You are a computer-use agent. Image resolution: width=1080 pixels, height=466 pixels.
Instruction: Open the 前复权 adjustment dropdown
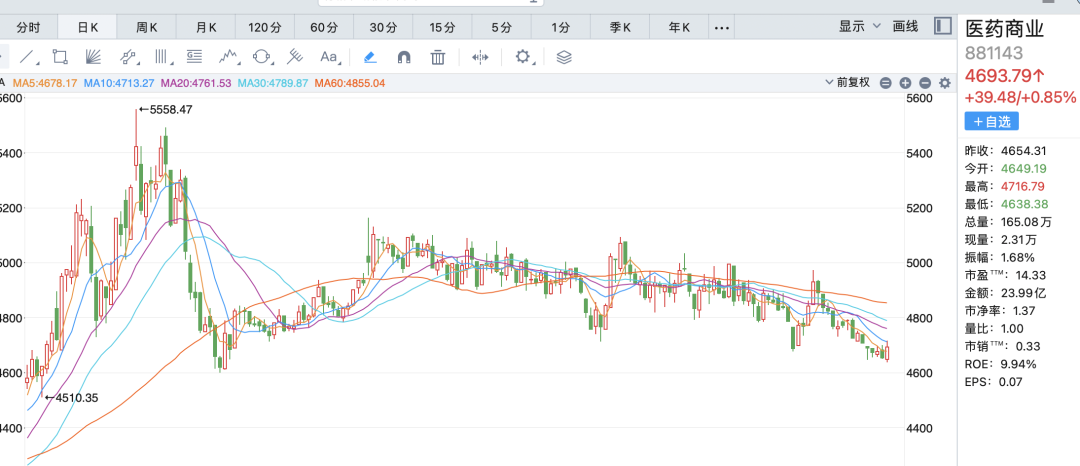(848, 83)
